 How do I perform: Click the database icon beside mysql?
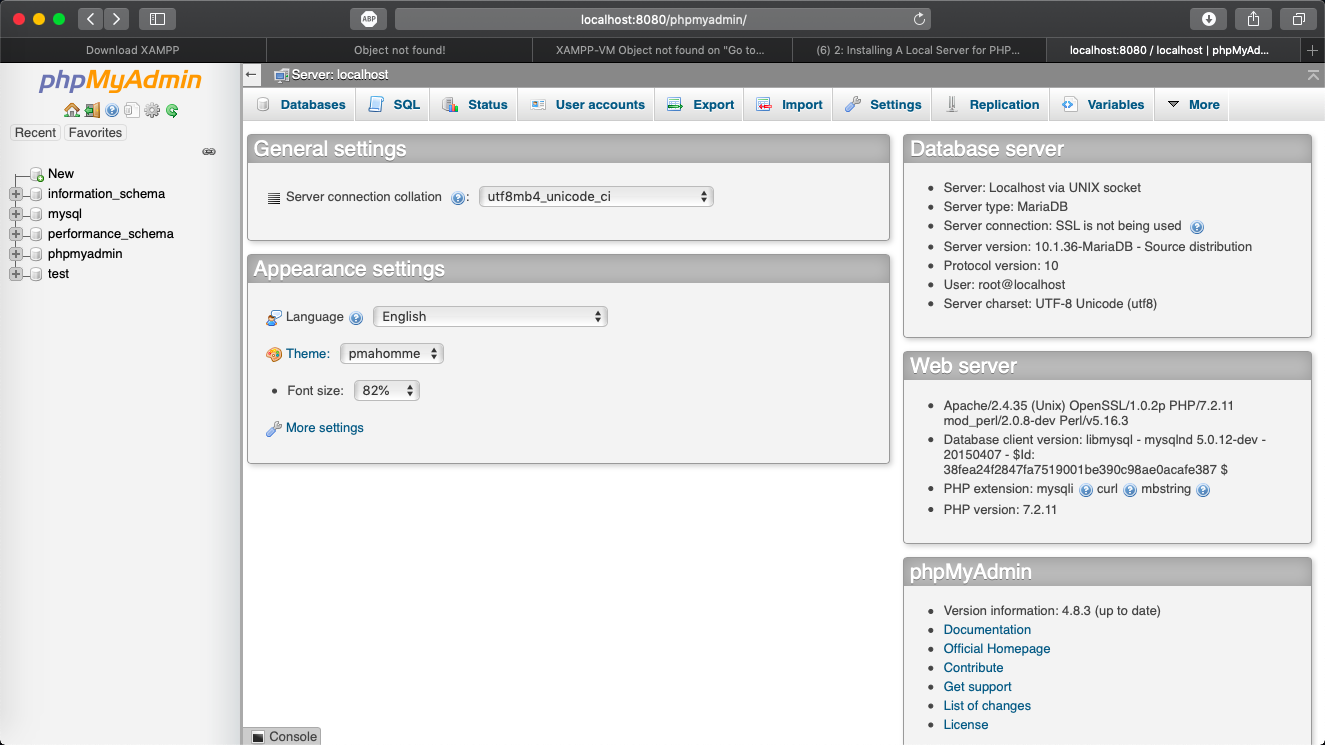pyautogui.click(x=36, y=214)
